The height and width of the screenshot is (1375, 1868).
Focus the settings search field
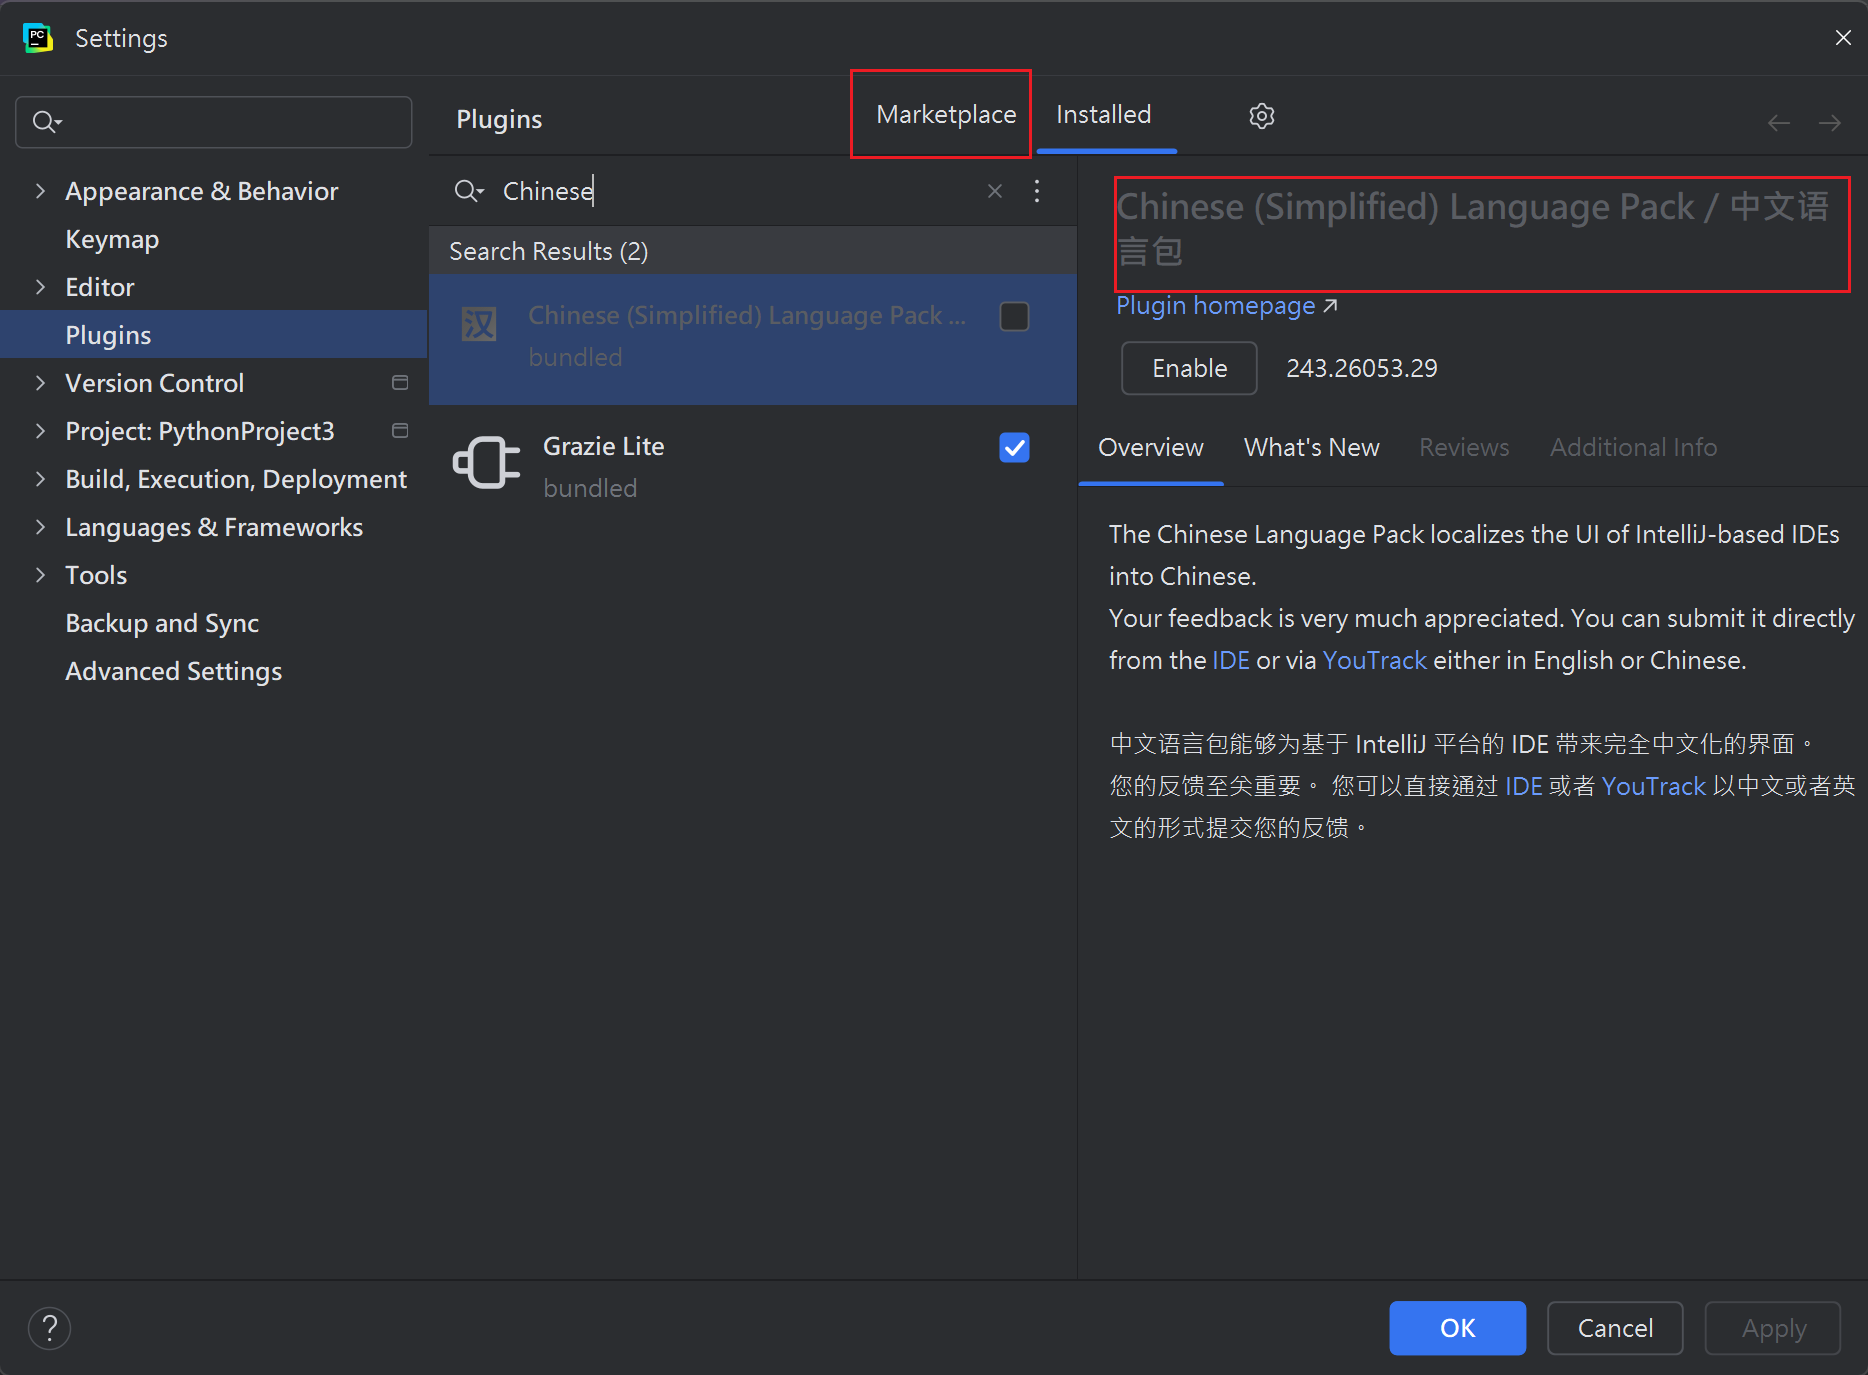pos(214,122)
